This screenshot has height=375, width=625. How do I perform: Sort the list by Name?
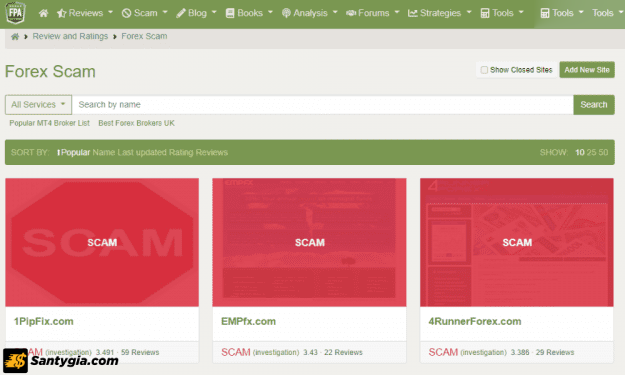(104, 152)
